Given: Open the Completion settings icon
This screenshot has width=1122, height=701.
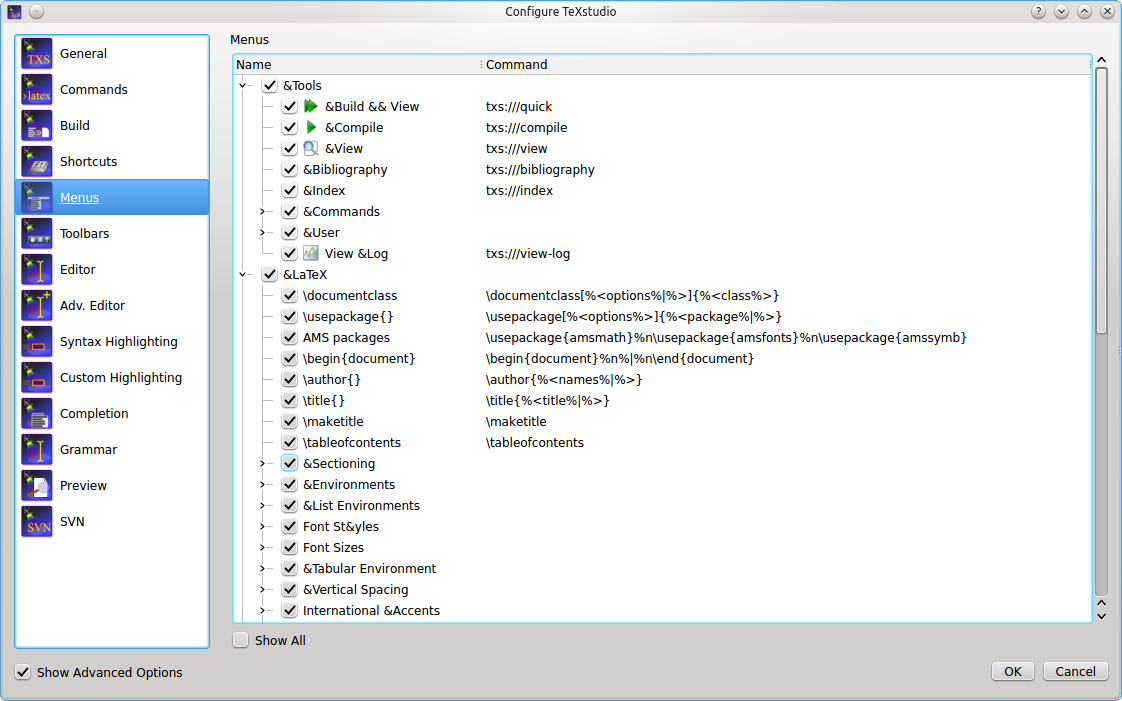Looking at the screenshot, I should (x=37, y=413).
